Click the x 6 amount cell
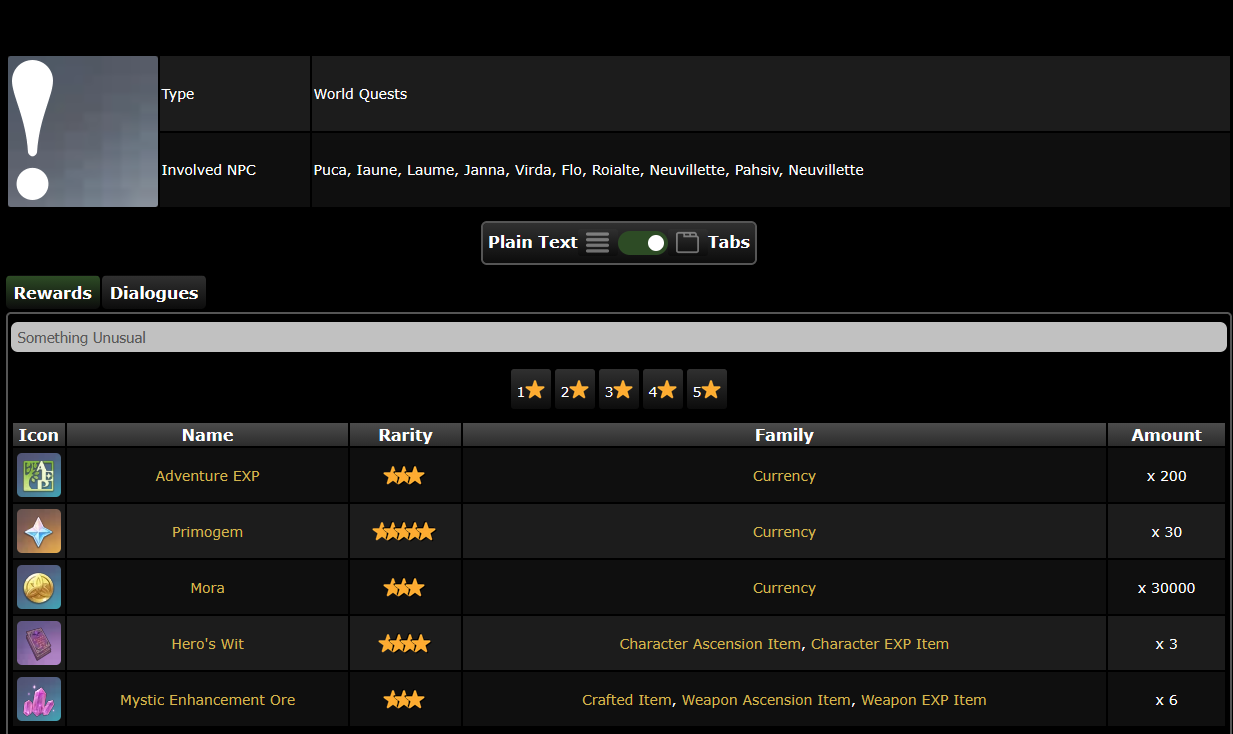The image size is (1233, 734). [x=1166, y=700]
